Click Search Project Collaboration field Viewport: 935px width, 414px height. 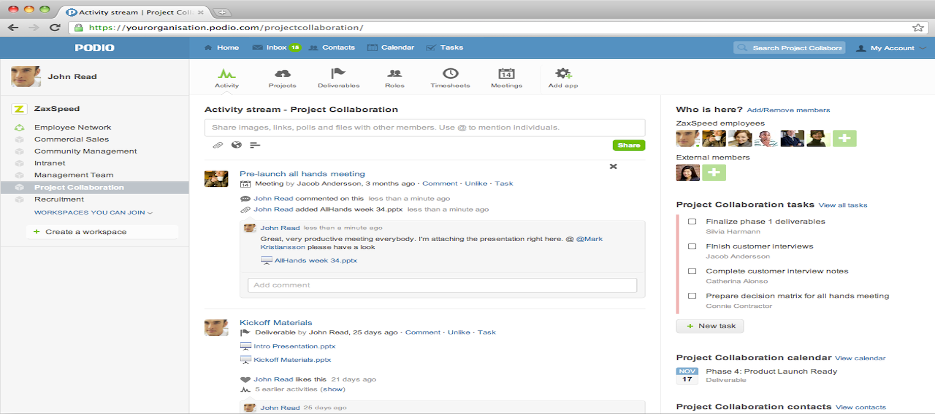click(789, 48)
